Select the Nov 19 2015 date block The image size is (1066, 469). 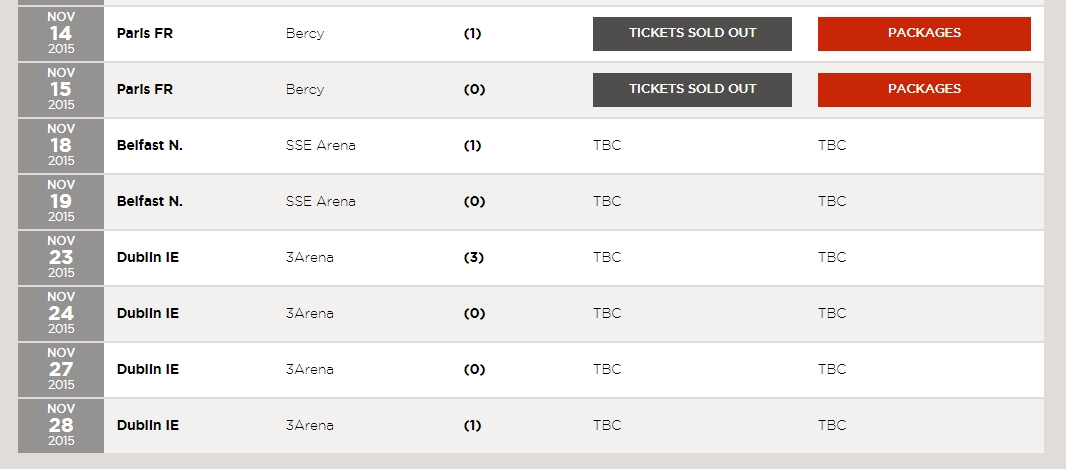61,201
